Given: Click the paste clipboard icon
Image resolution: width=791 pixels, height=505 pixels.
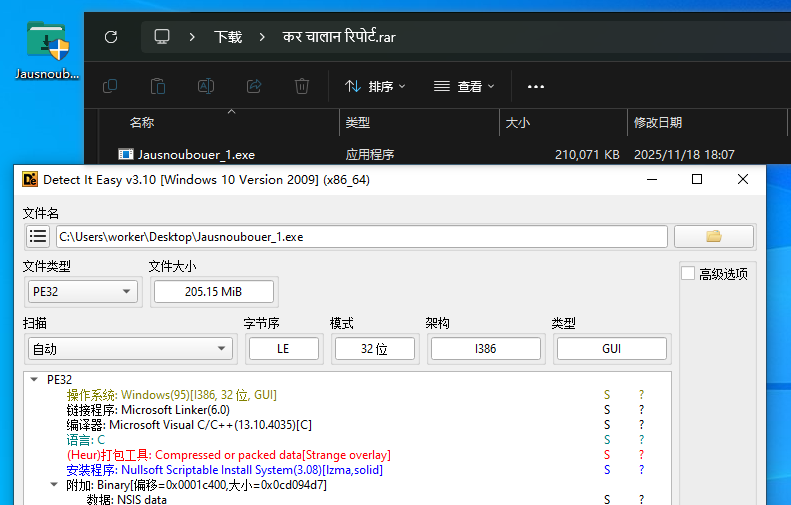Looking at the screenshot, I should tap(158, 86).
